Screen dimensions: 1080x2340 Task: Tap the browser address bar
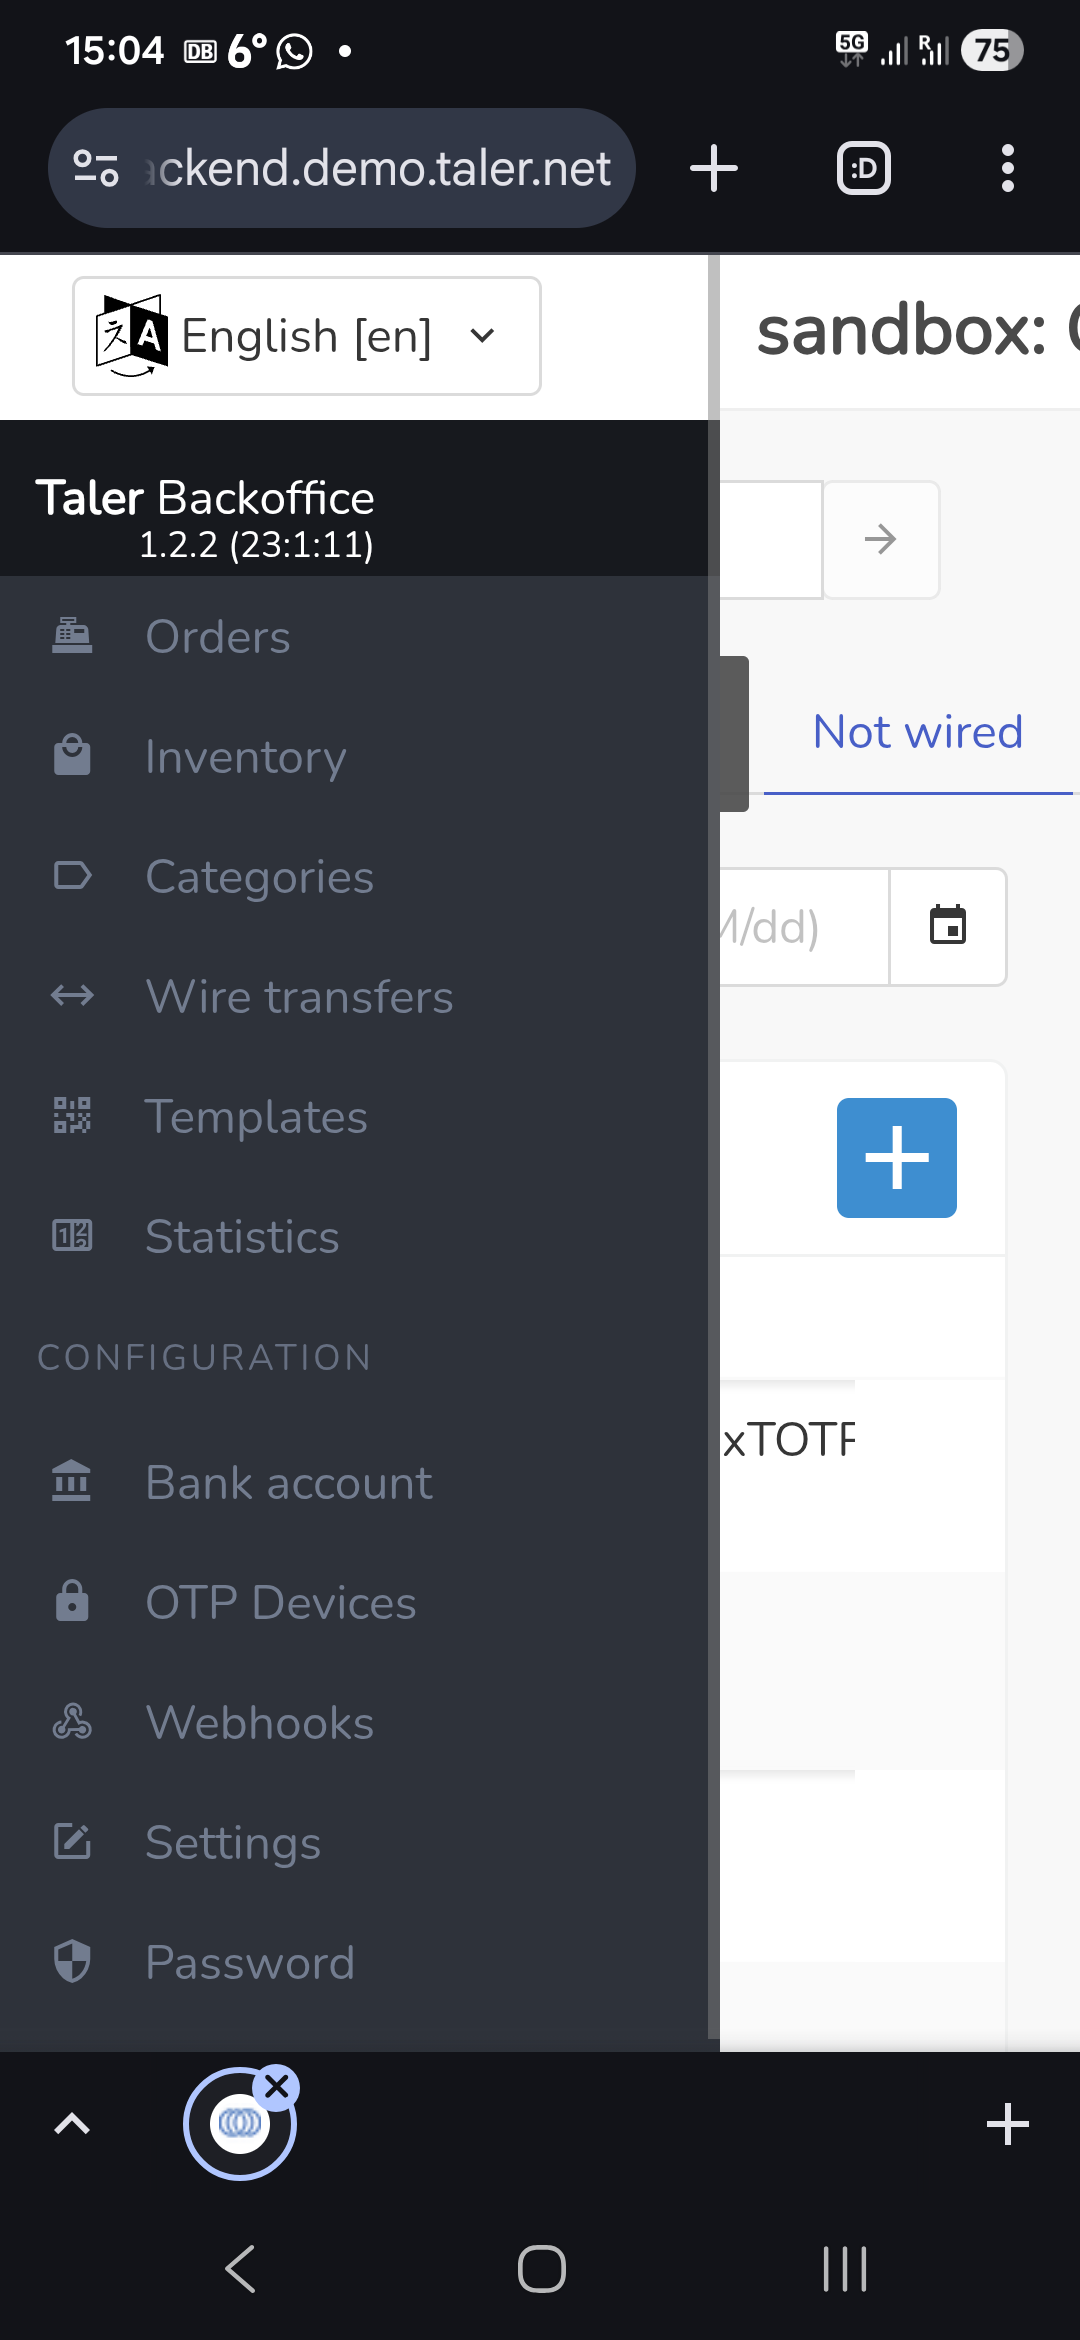(342, 168)
